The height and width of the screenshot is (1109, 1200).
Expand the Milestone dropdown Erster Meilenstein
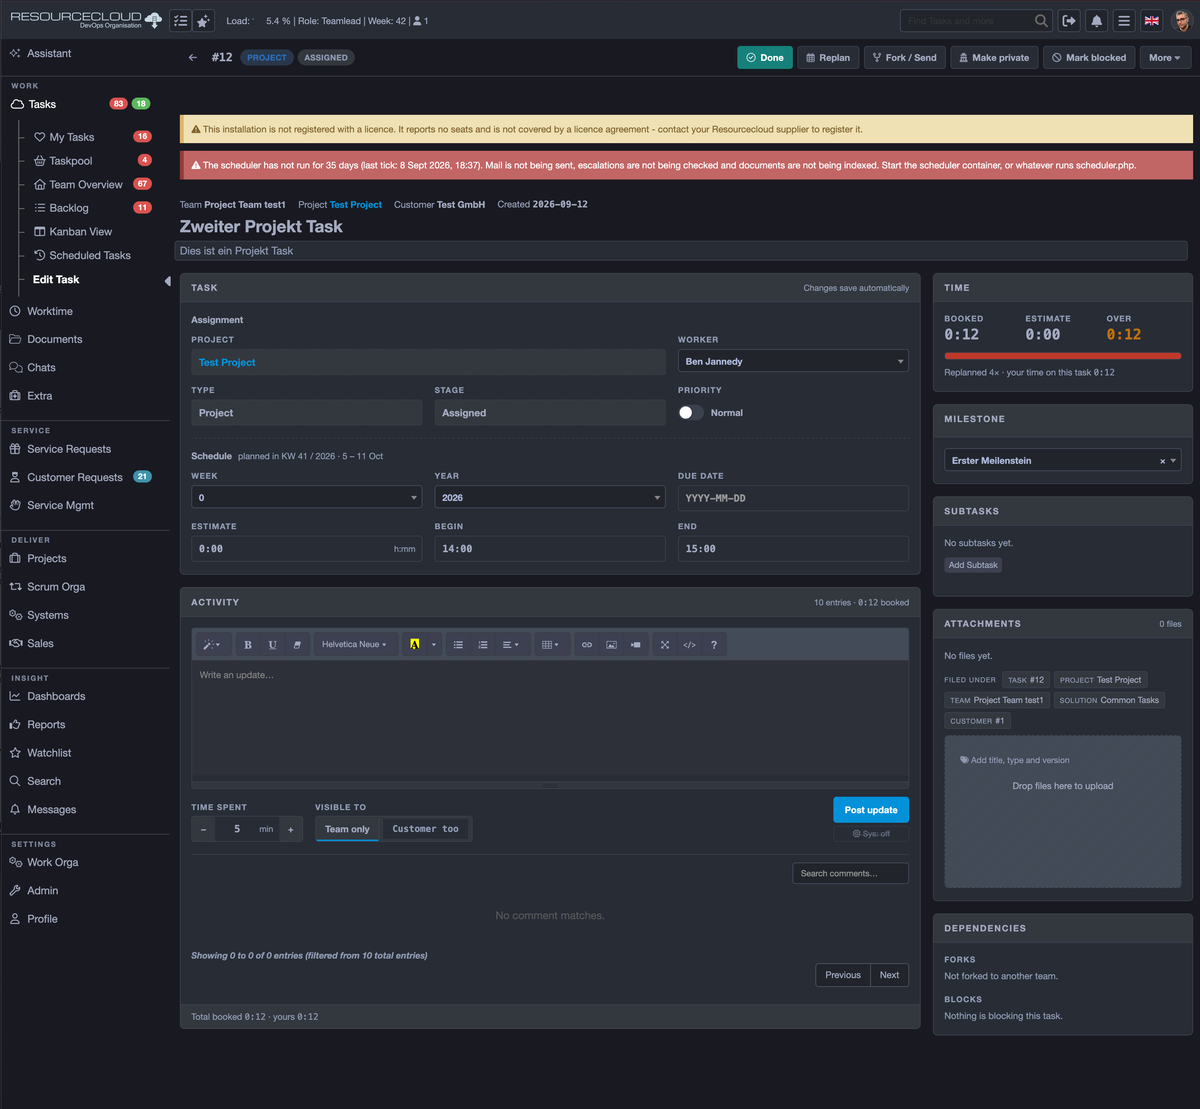pyautogui.click(x=1062, y=461)
